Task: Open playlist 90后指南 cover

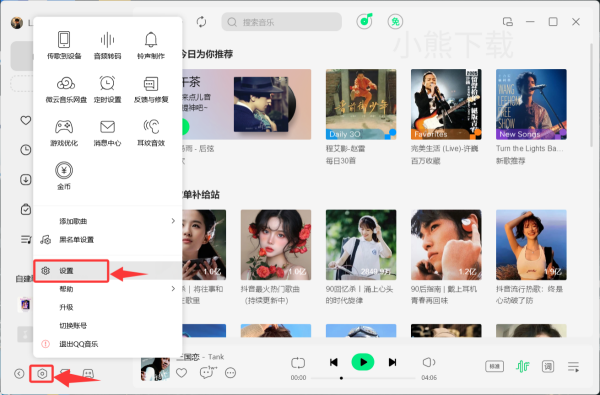Action: (446, 245)
